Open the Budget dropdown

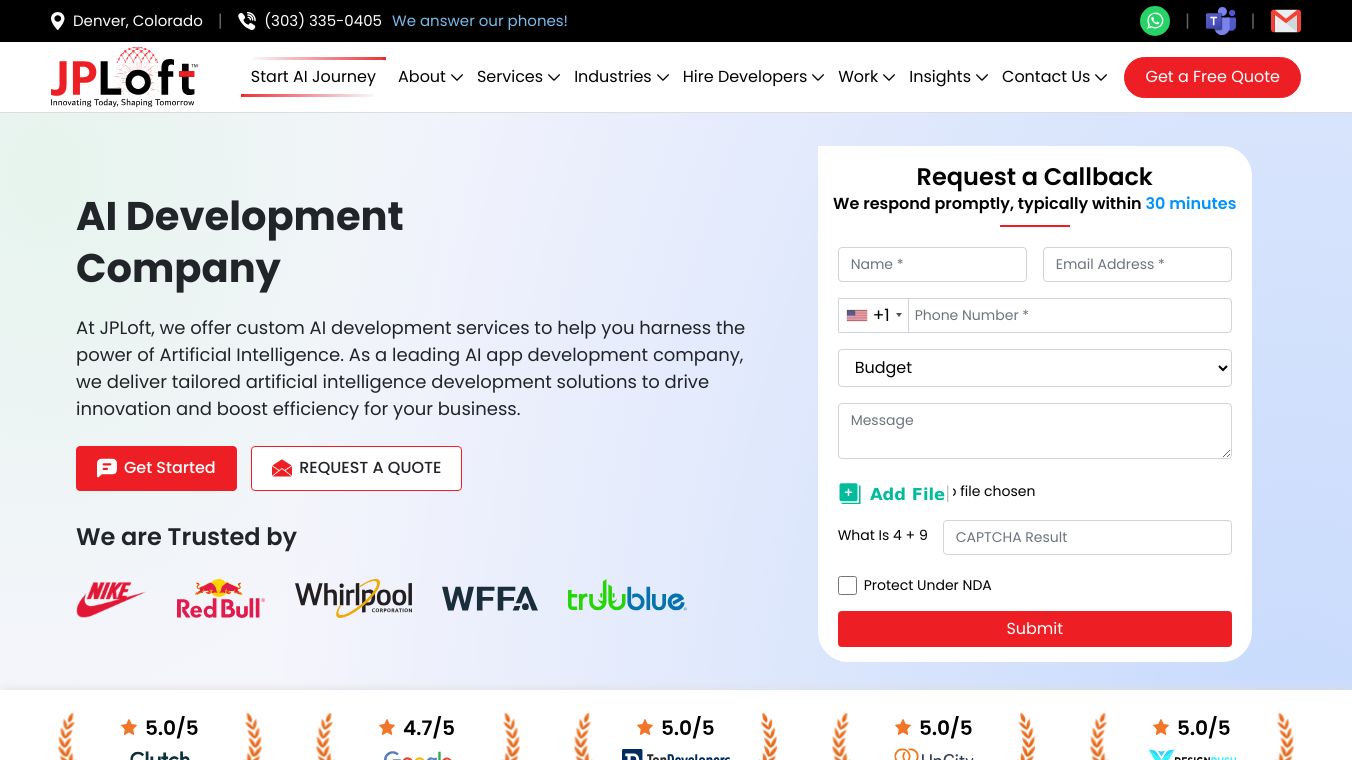(1035, 368)
